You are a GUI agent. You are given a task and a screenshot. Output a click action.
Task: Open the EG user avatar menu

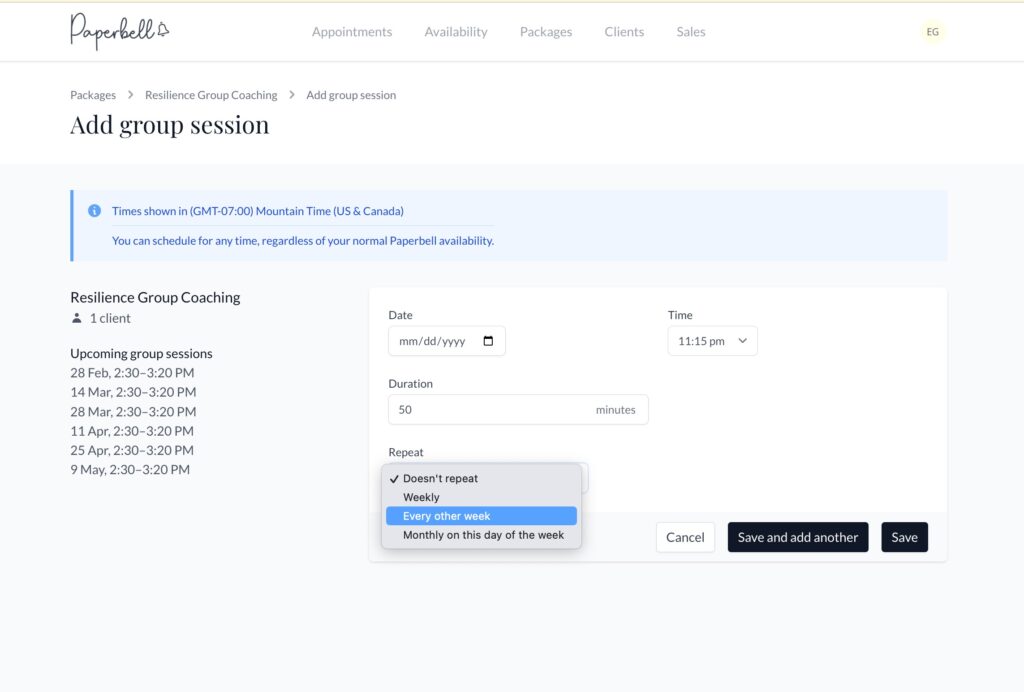(932, 32)
